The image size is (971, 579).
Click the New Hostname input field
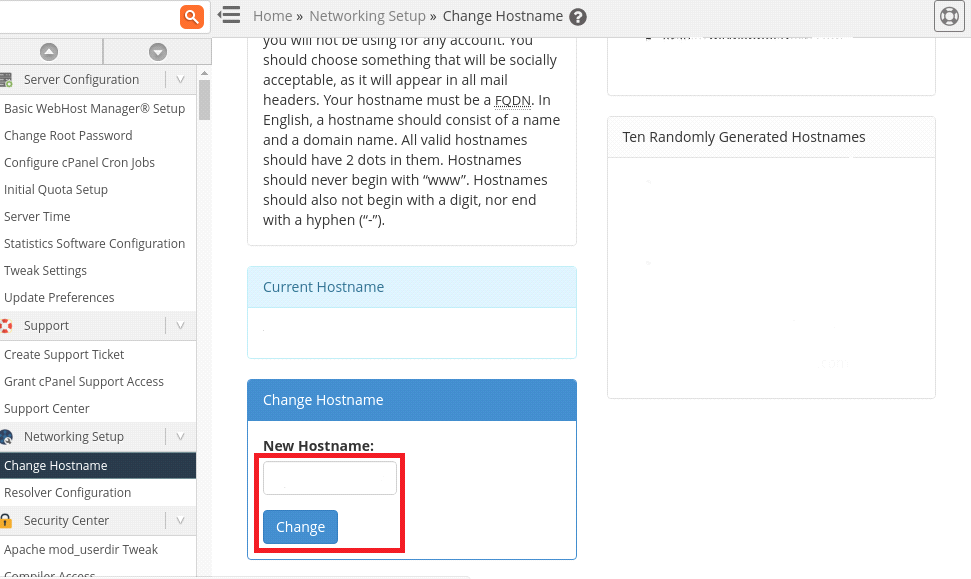[x=330, y=478]
